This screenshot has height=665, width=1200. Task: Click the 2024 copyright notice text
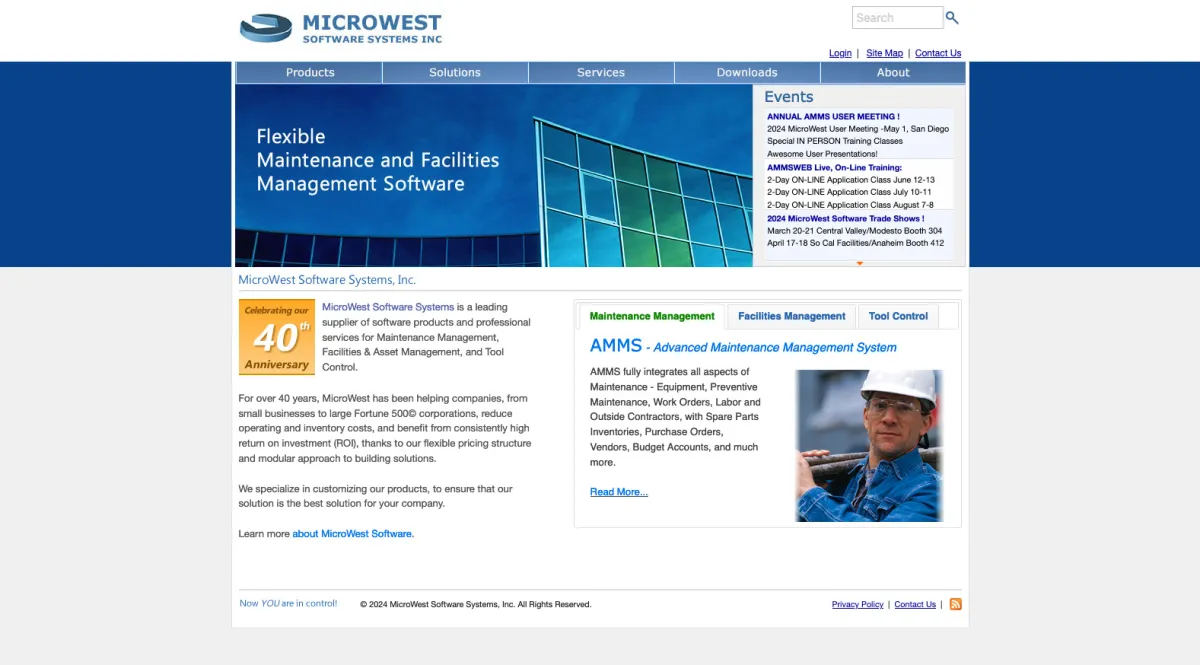(476, 604)
